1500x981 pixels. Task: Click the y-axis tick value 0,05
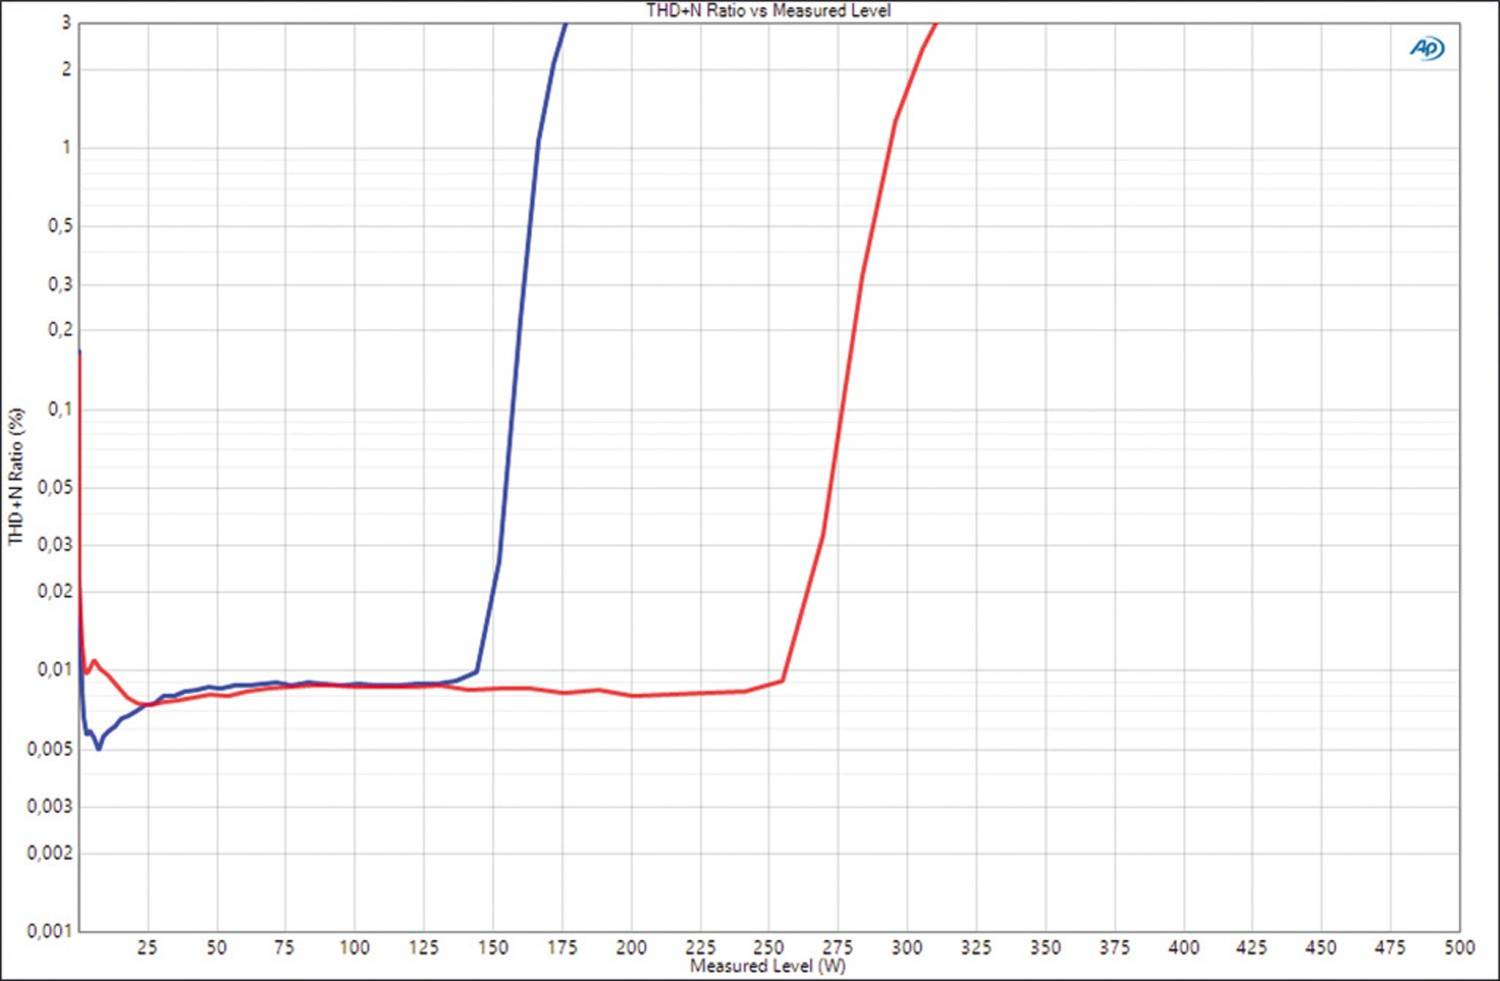(56, 488)
